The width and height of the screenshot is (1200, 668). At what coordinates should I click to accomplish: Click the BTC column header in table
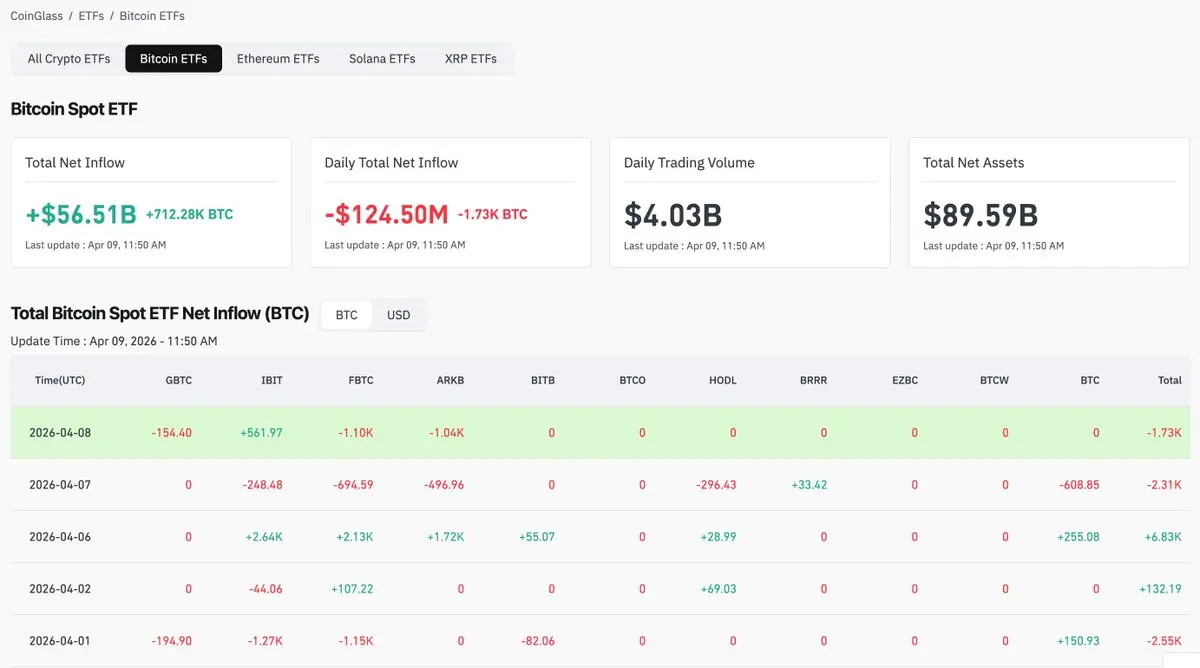coord(1090,380)
